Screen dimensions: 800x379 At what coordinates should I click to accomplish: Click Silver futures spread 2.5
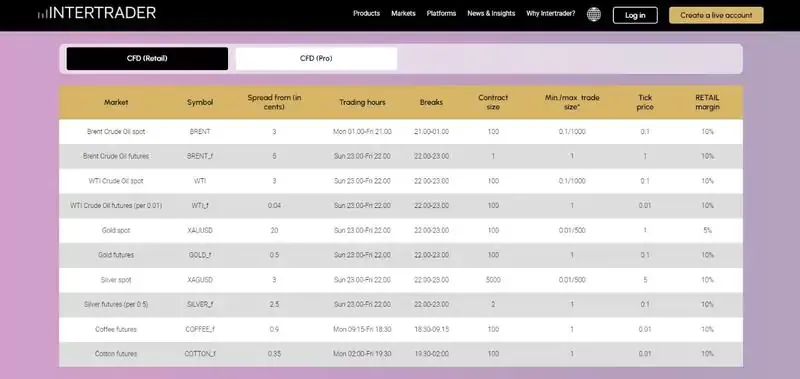click(x=274, y=305)
